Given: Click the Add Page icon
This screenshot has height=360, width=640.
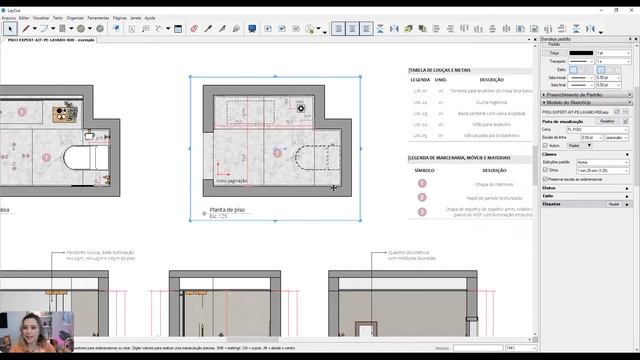Looking at the screenshot, I should tap(268, 29).
